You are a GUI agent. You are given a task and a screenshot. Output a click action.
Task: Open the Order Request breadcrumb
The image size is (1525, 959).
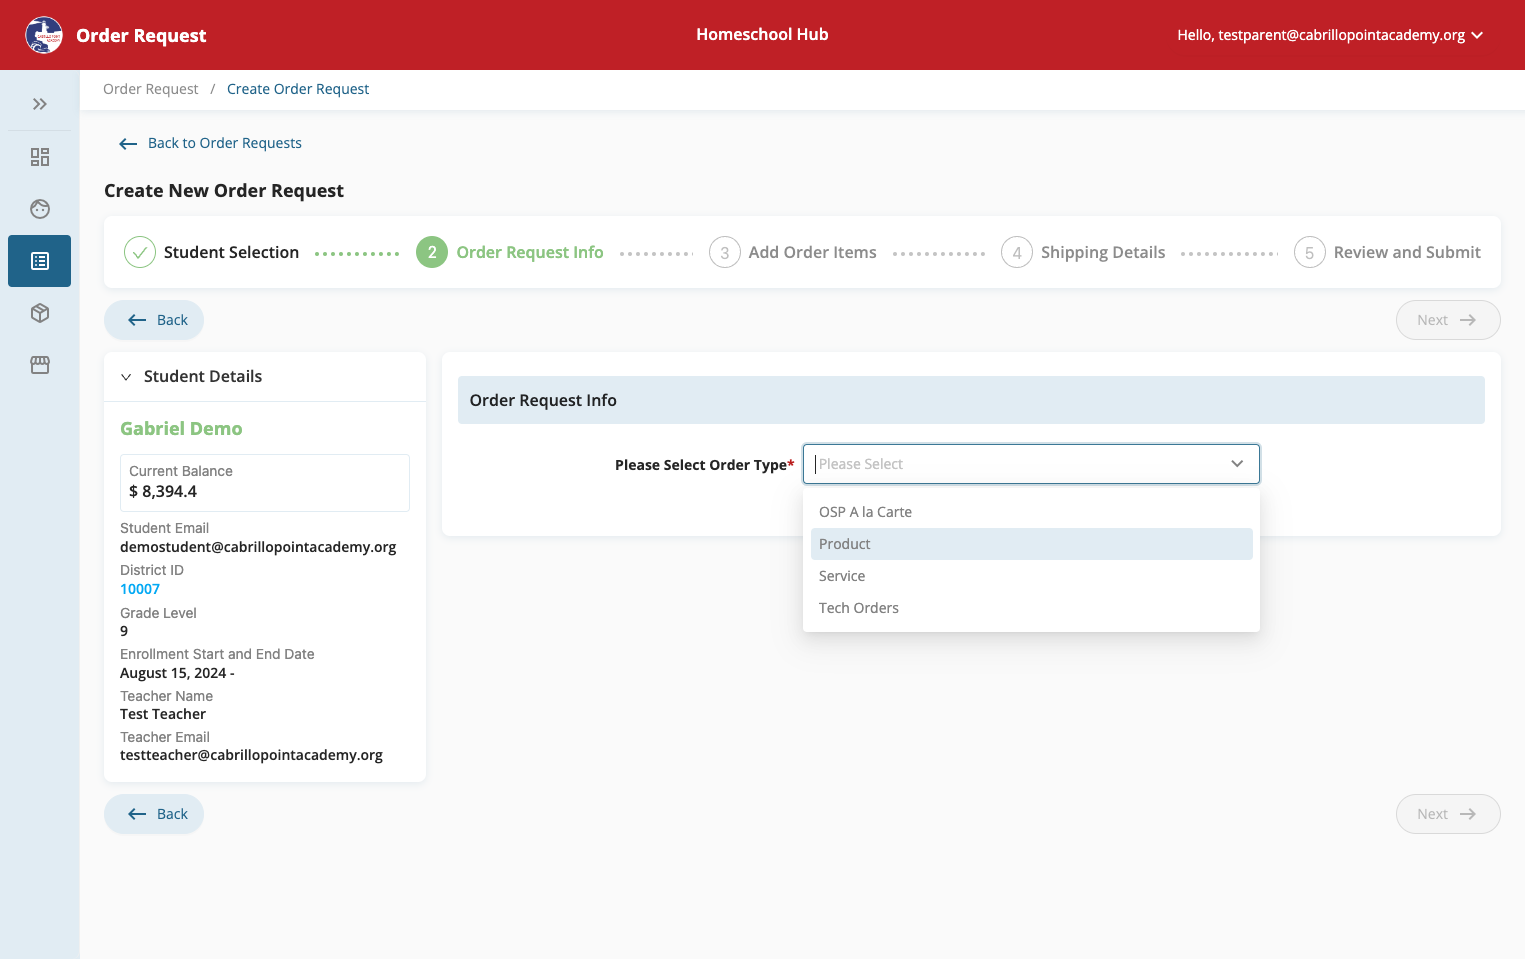coord(151,89)
